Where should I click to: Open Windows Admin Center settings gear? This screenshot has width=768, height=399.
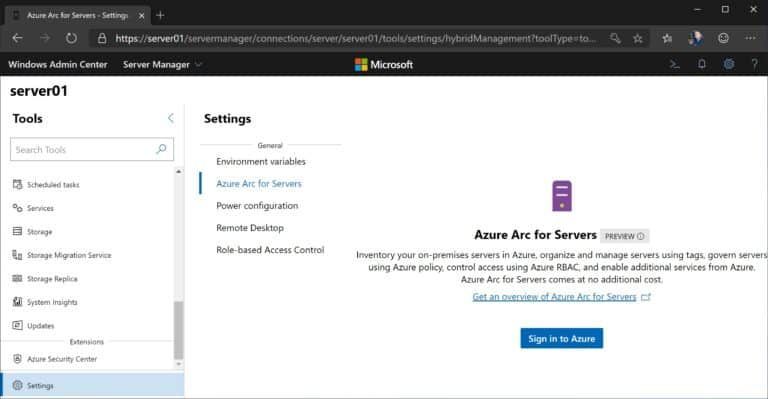[729, 64]
